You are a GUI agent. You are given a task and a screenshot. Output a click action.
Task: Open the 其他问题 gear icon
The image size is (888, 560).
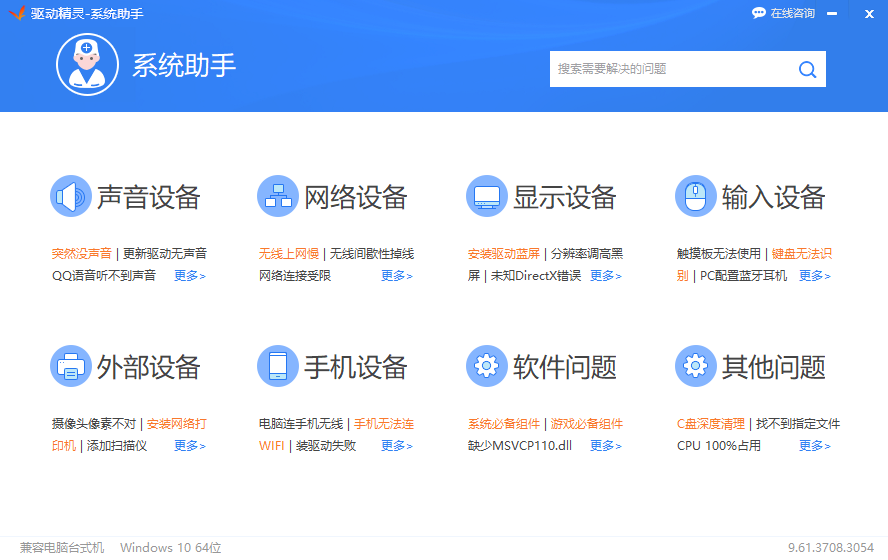[x=696, y=367]
